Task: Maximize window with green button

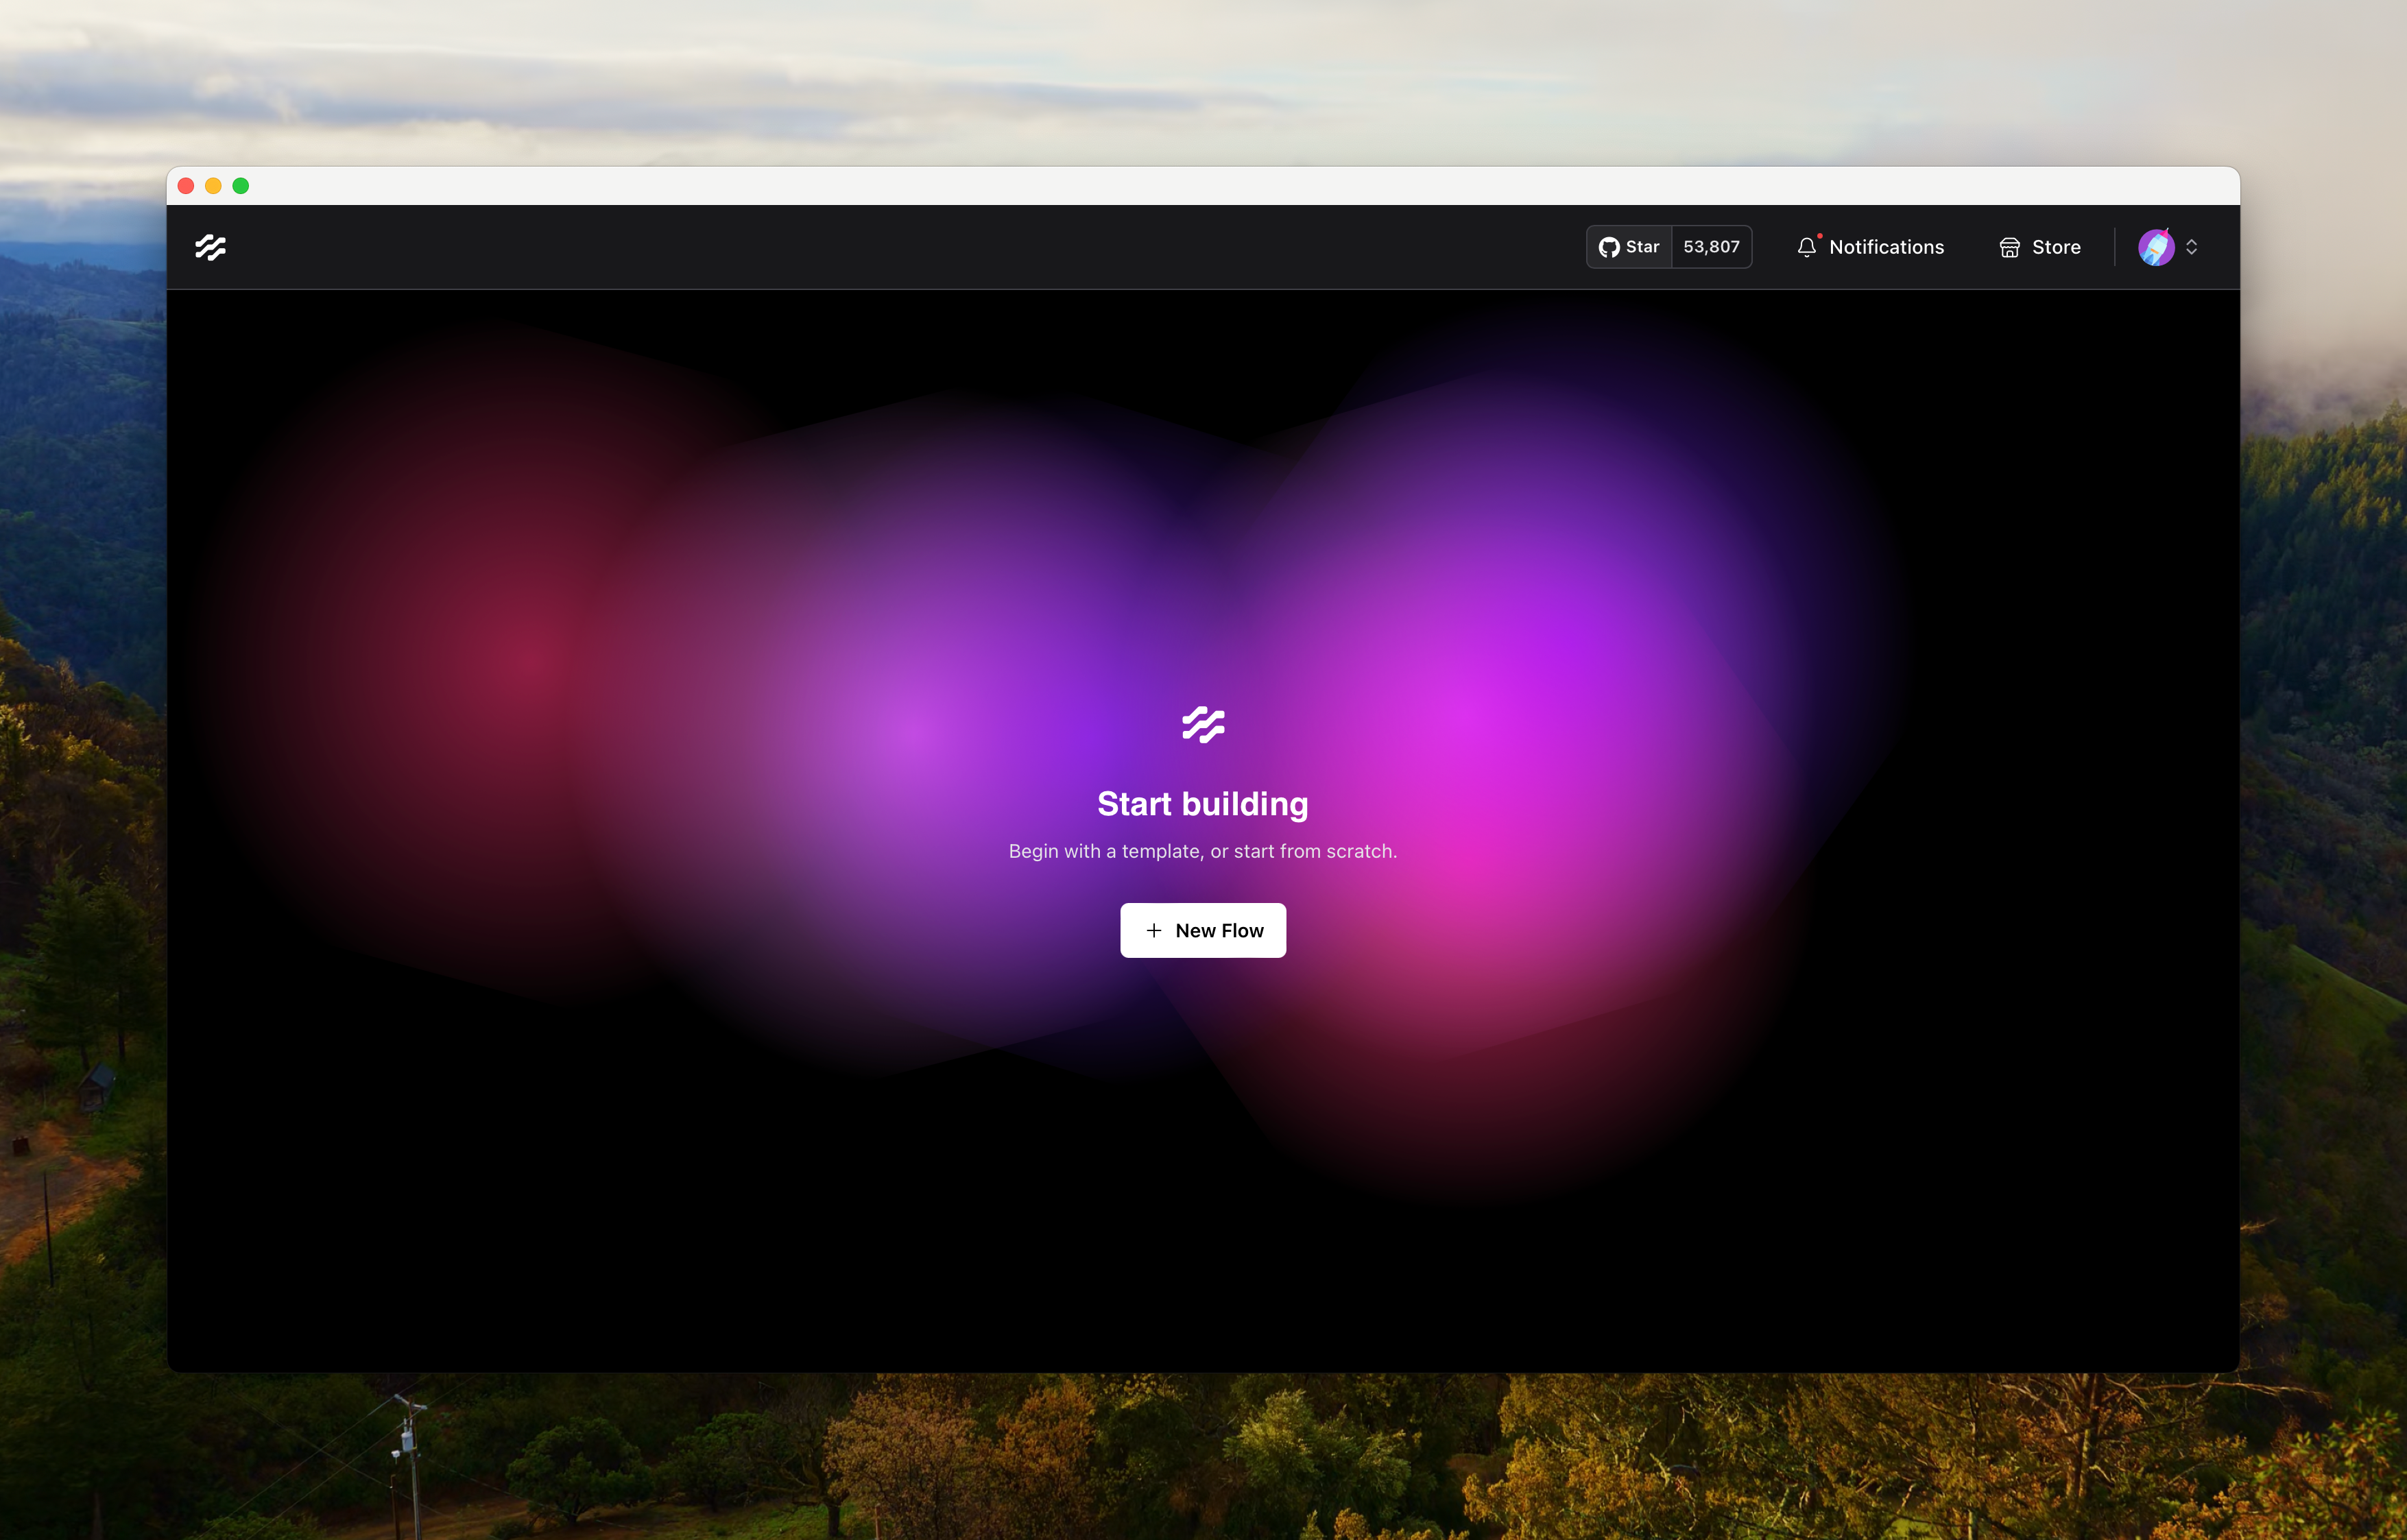Action: (x=241, y=186)
